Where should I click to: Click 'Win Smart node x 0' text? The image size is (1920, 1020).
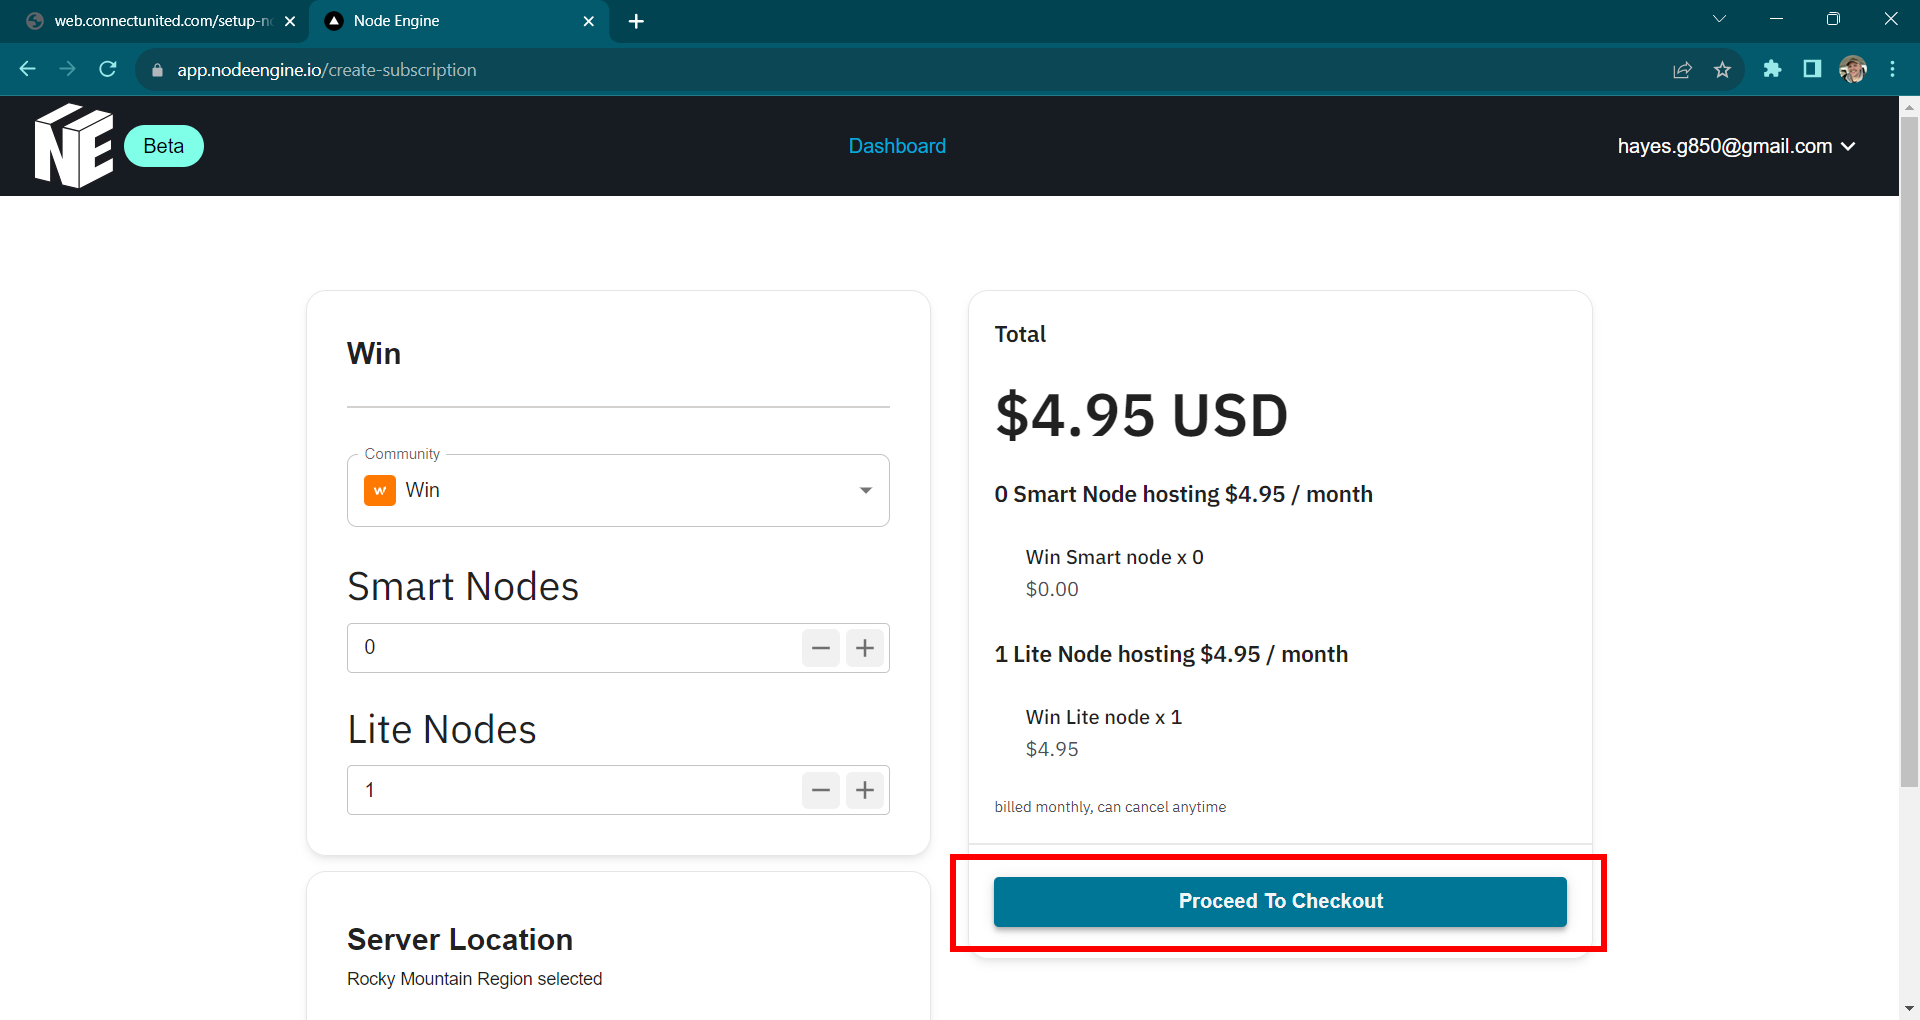(x=1114, y=557)
